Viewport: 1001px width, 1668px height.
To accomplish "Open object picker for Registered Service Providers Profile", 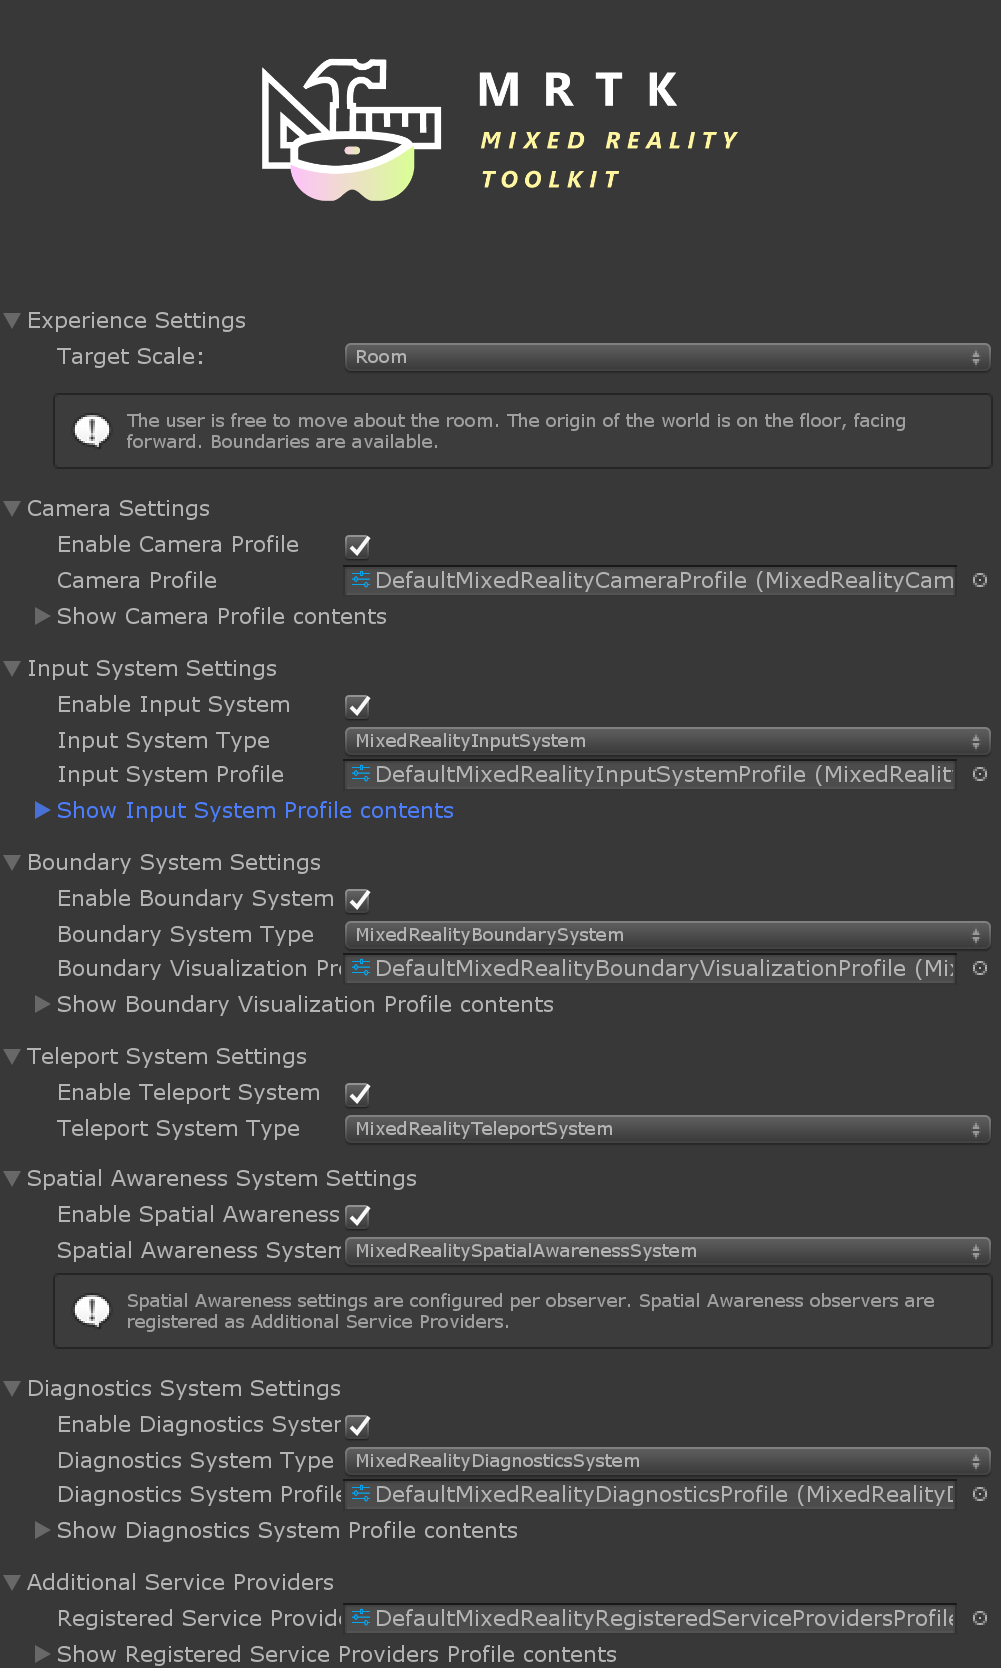I will [x=980, y=1618].
